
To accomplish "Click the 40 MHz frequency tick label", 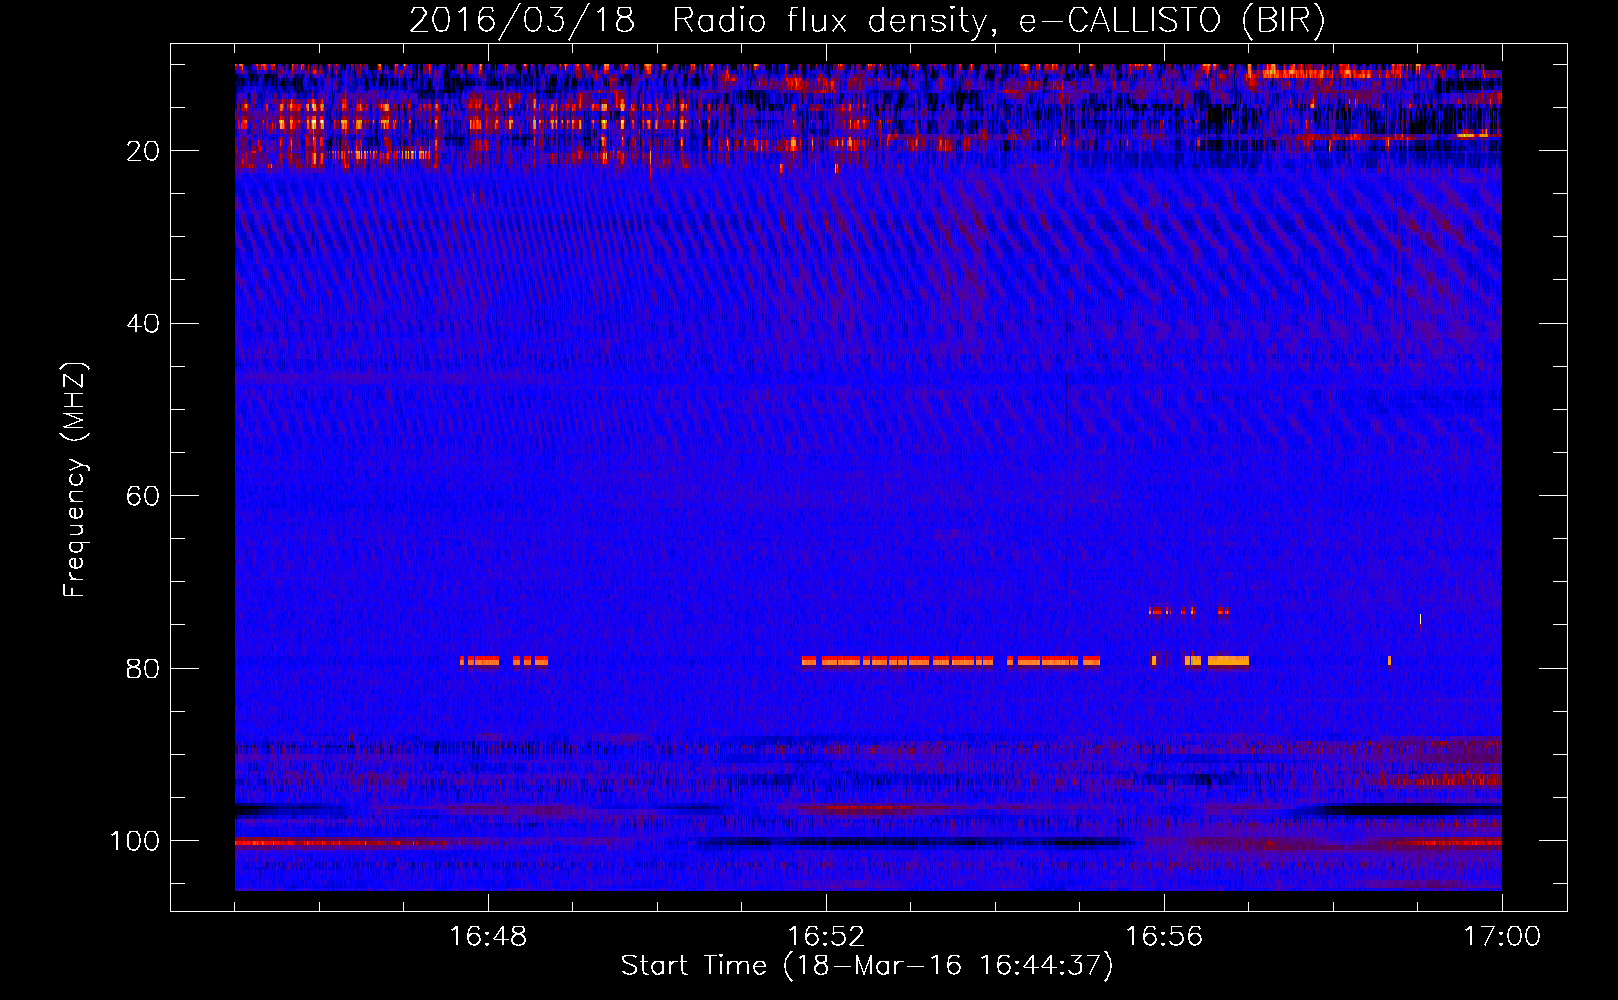I will (143, 324).
